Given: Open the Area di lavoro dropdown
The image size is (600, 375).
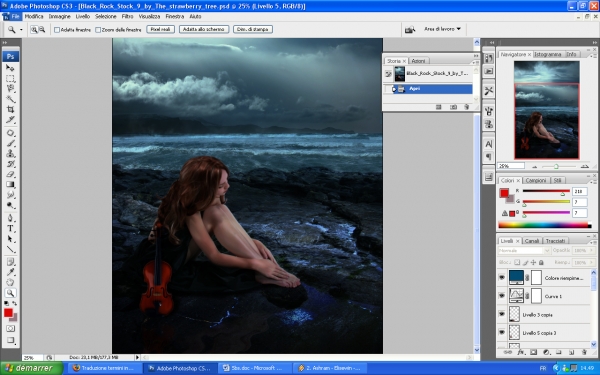Looking at the screenshot, I should (x=442, y=29).
